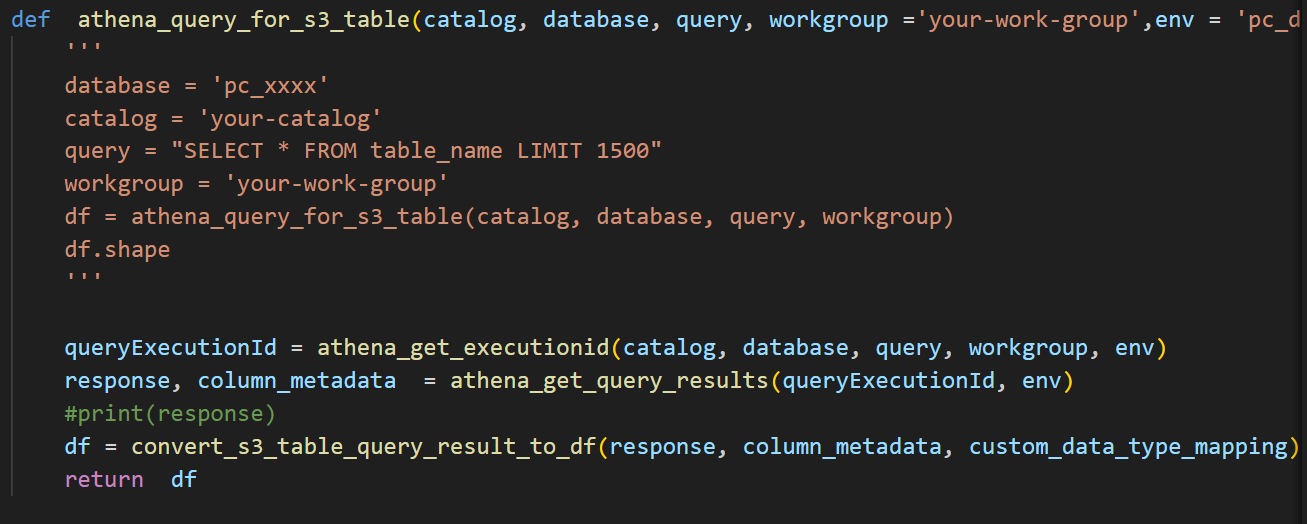The height and width of the screenshot is (524, 1307).
Task: Click the queryExecutionId variable assignment
Action: [170, 348]
